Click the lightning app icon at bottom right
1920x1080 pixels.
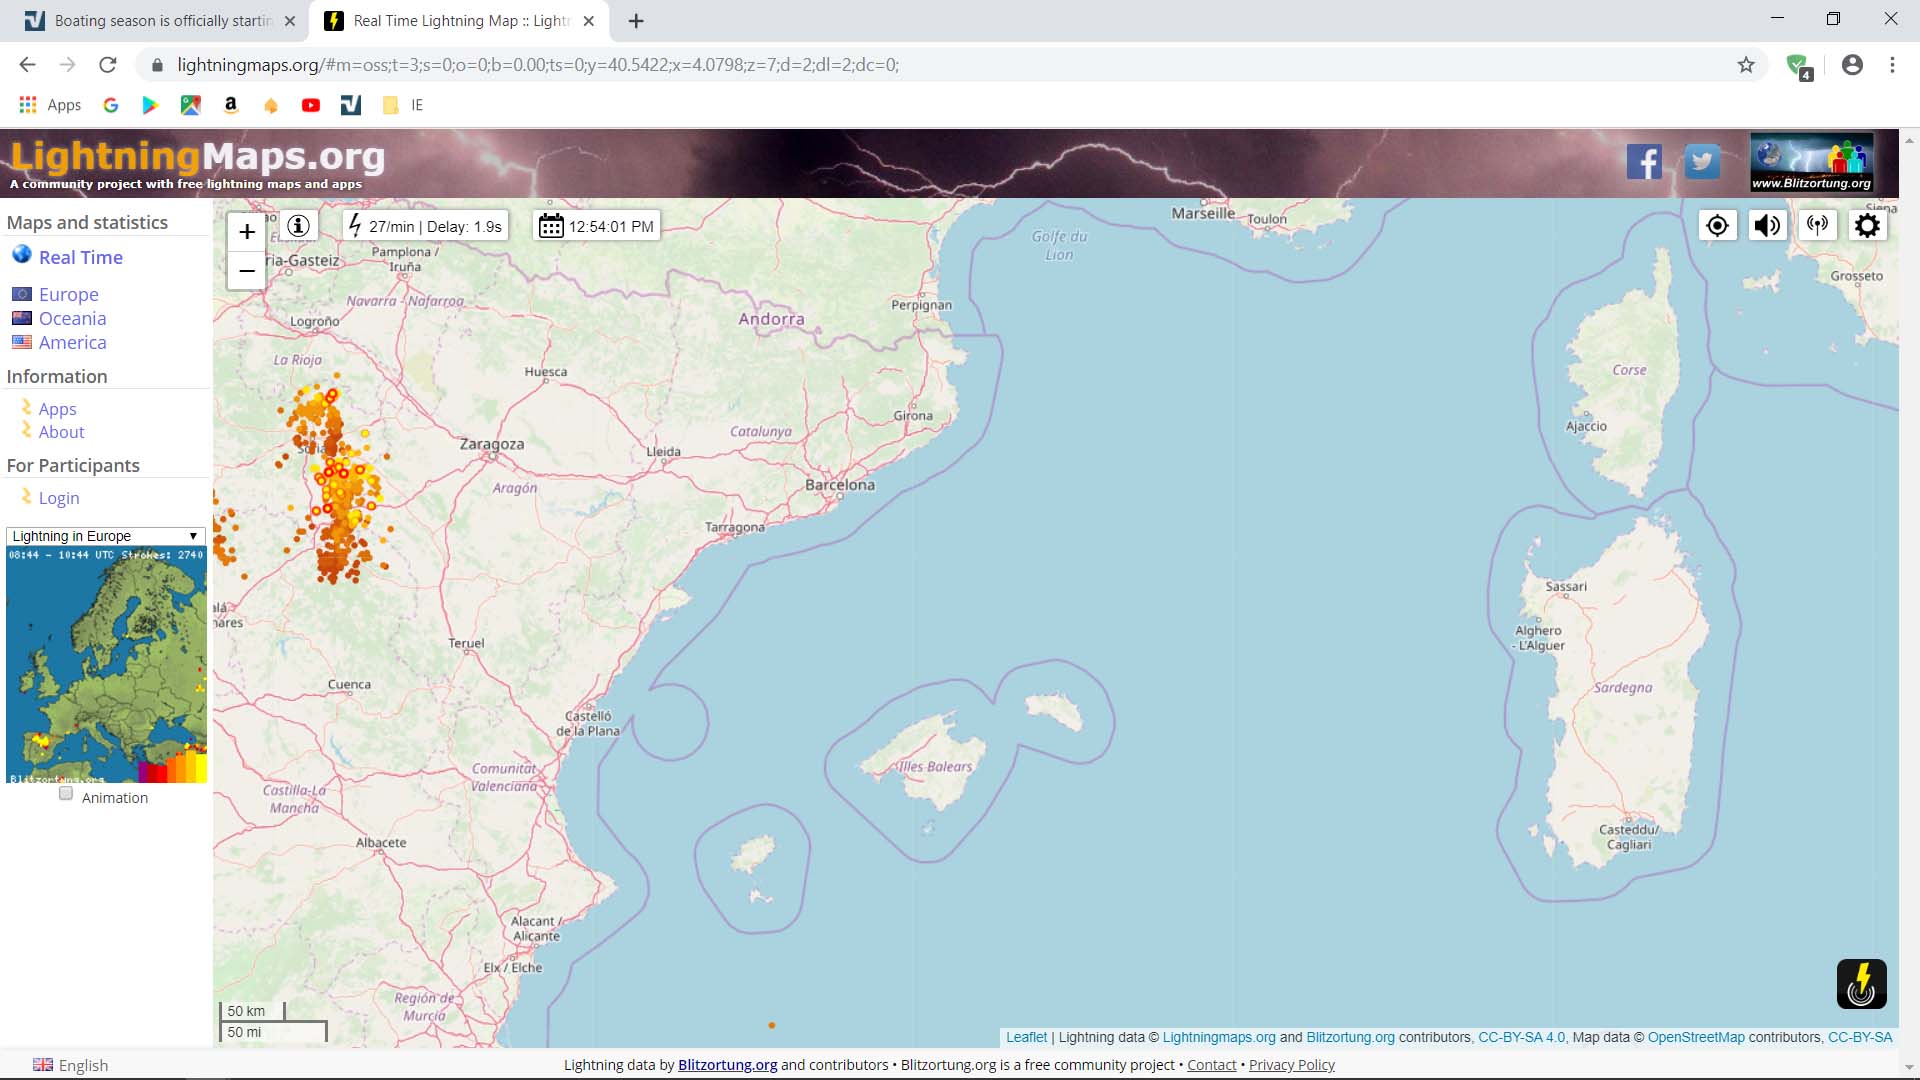(x=1861, y=984)
